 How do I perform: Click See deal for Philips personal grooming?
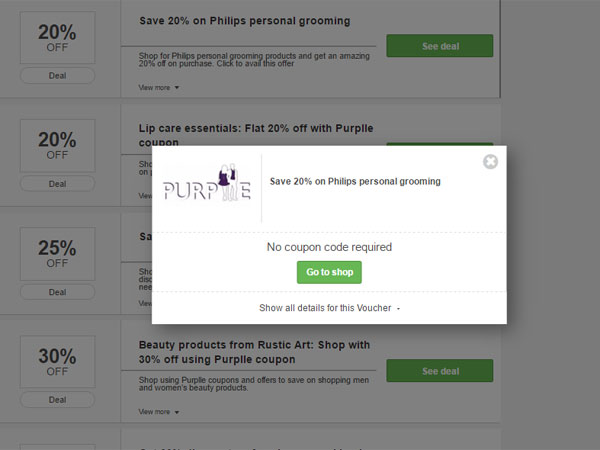tap(439, 46)
